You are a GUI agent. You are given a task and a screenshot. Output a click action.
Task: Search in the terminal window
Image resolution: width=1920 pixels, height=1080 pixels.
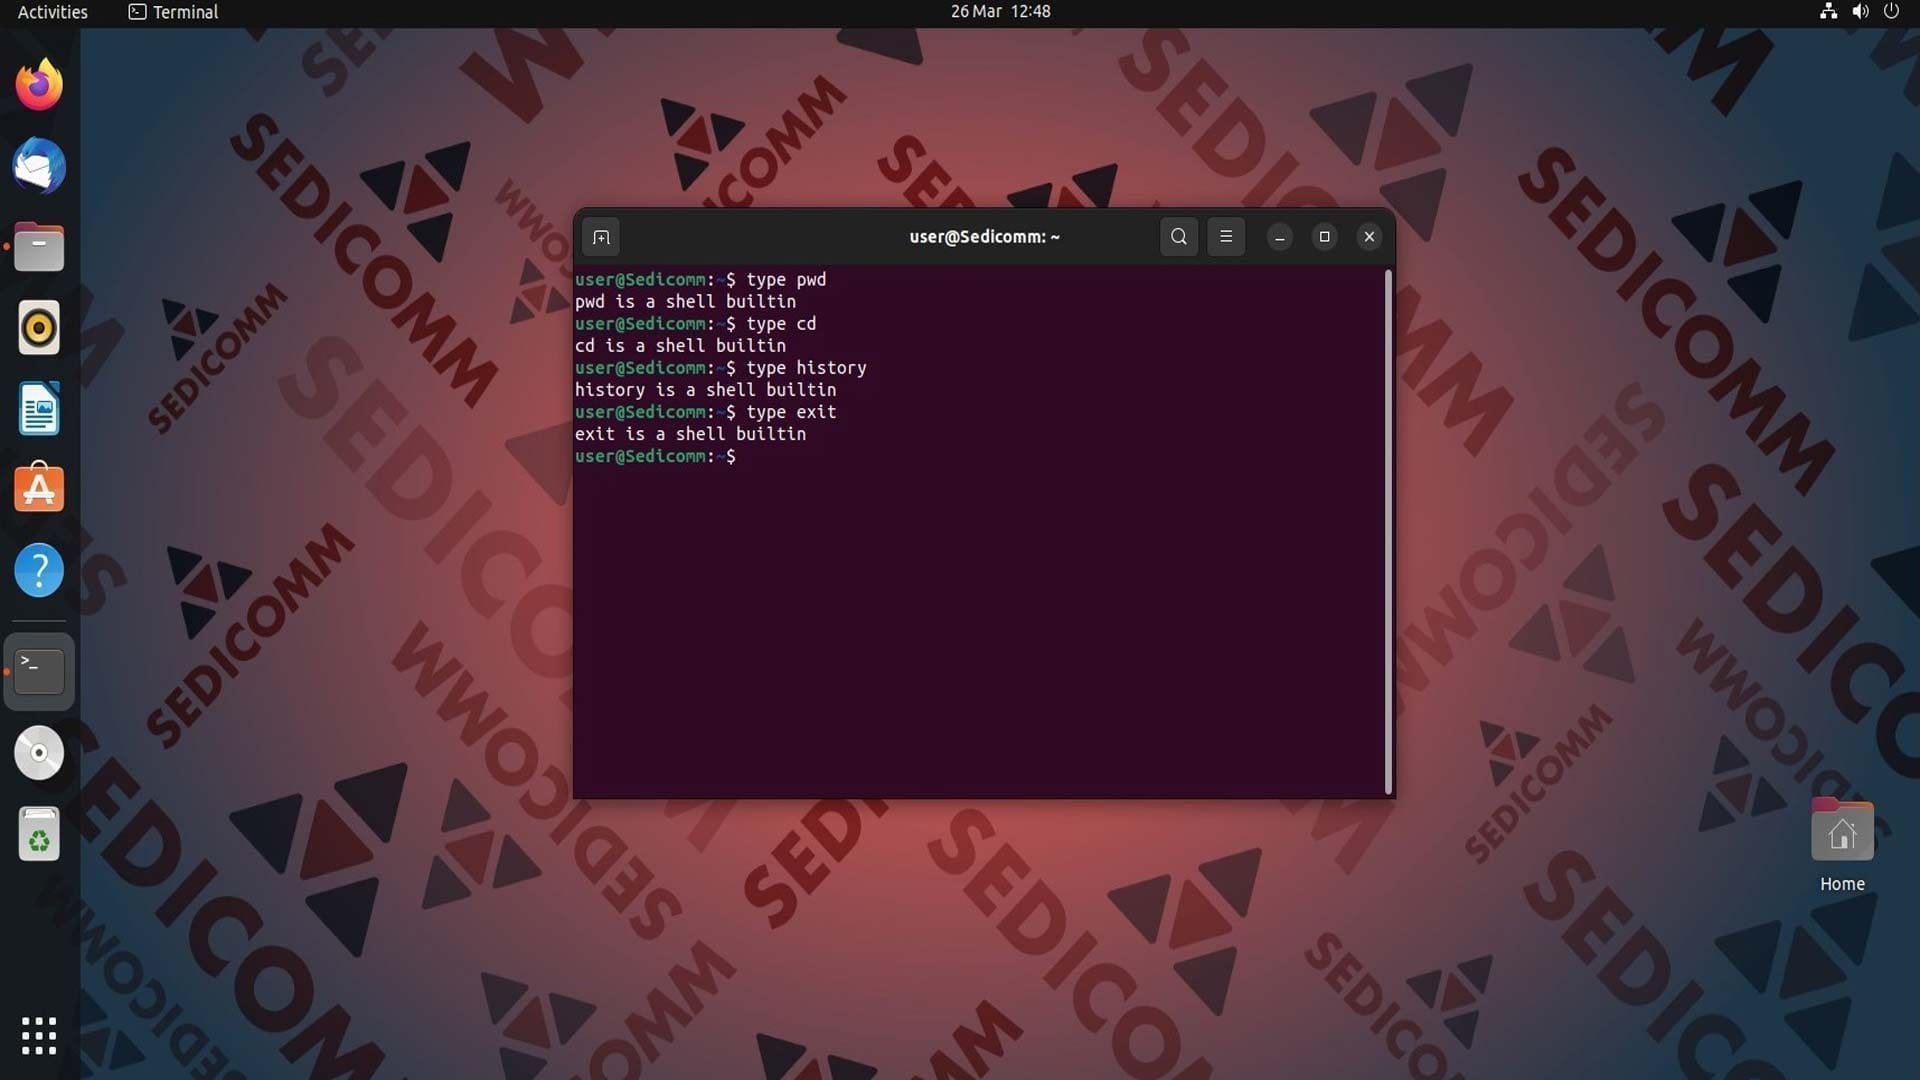1179,237
